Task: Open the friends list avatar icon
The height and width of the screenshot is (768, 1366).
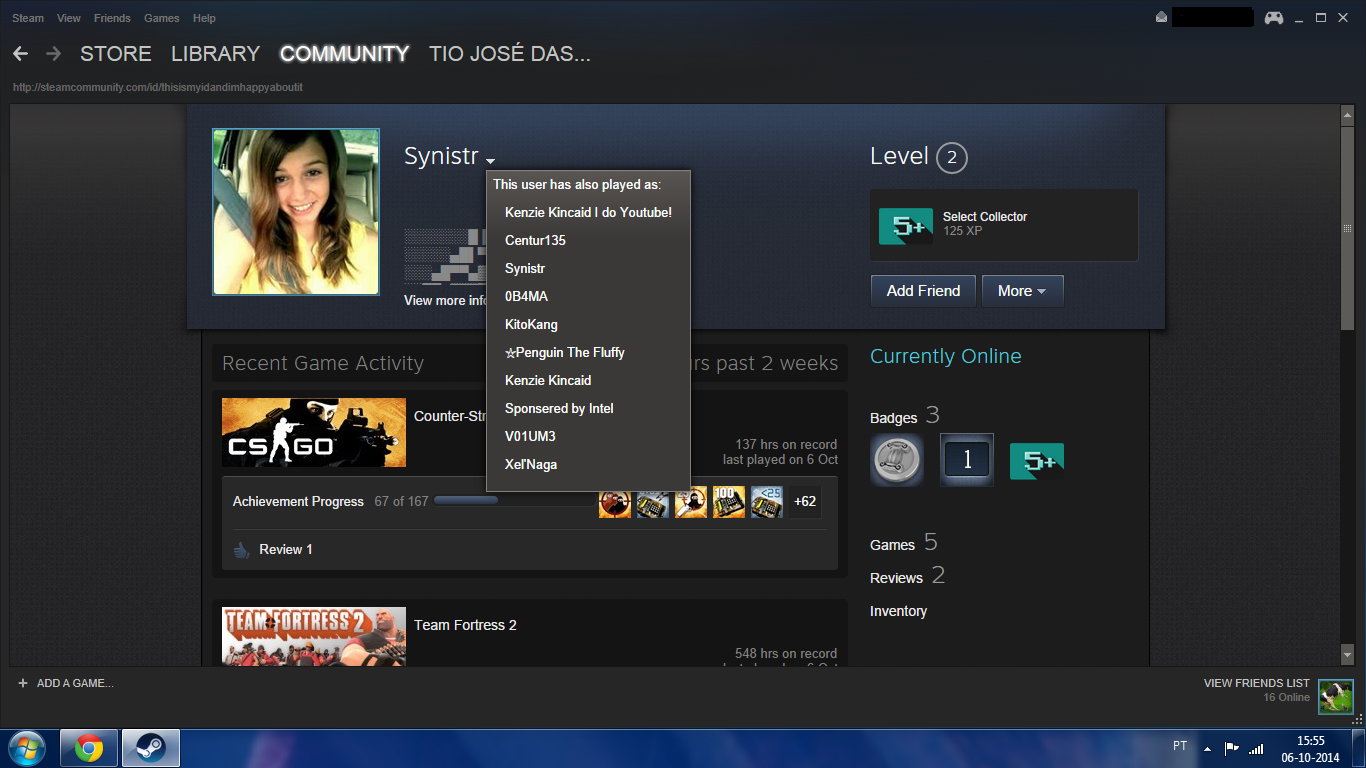Action: tap(1335, 696)
